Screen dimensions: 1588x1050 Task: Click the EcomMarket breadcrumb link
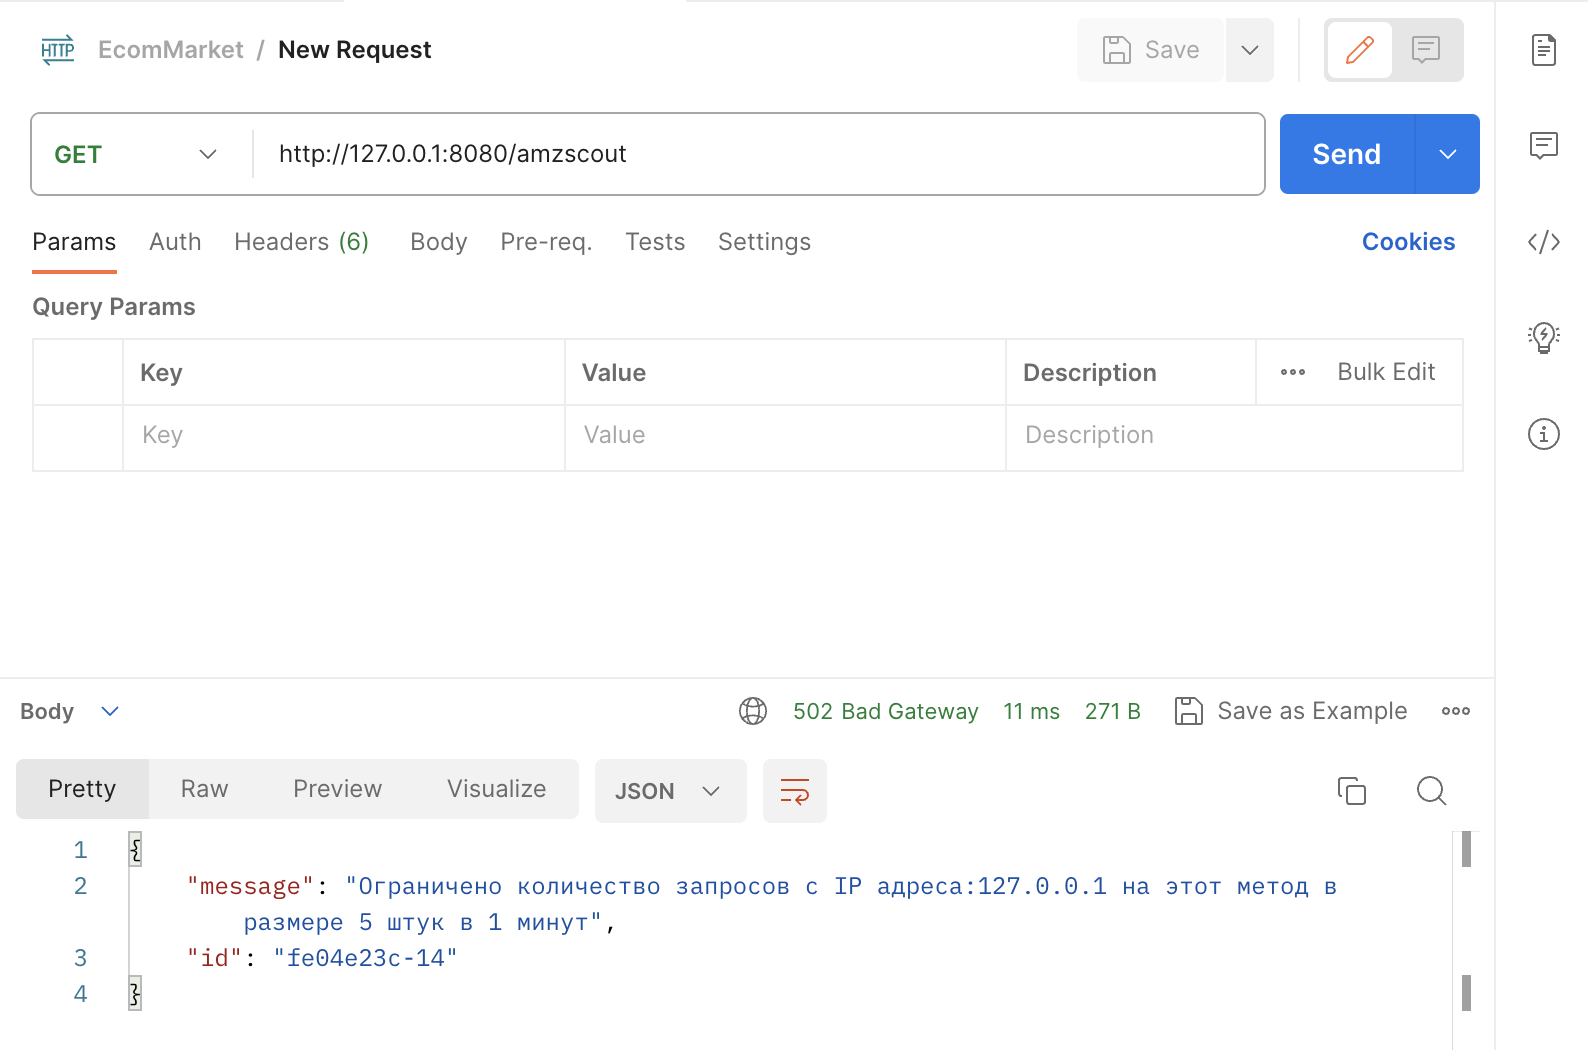point(171,50)
